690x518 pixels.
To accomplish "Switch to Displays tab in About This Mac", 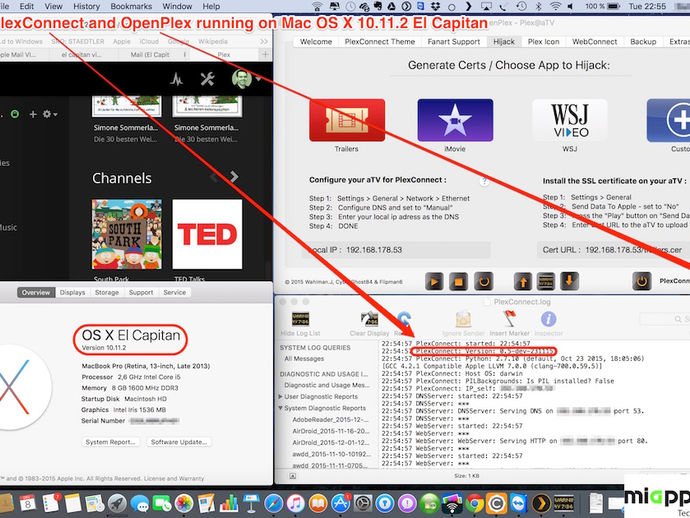I will [72, 293].
